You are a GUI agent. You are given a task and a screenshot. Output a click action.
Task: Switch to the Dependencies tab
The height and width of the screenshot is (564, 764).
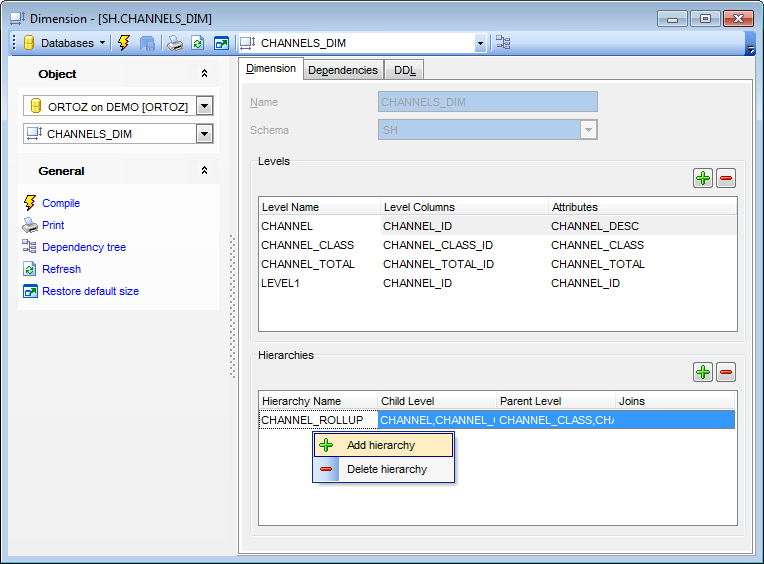[x=343, y=70]
